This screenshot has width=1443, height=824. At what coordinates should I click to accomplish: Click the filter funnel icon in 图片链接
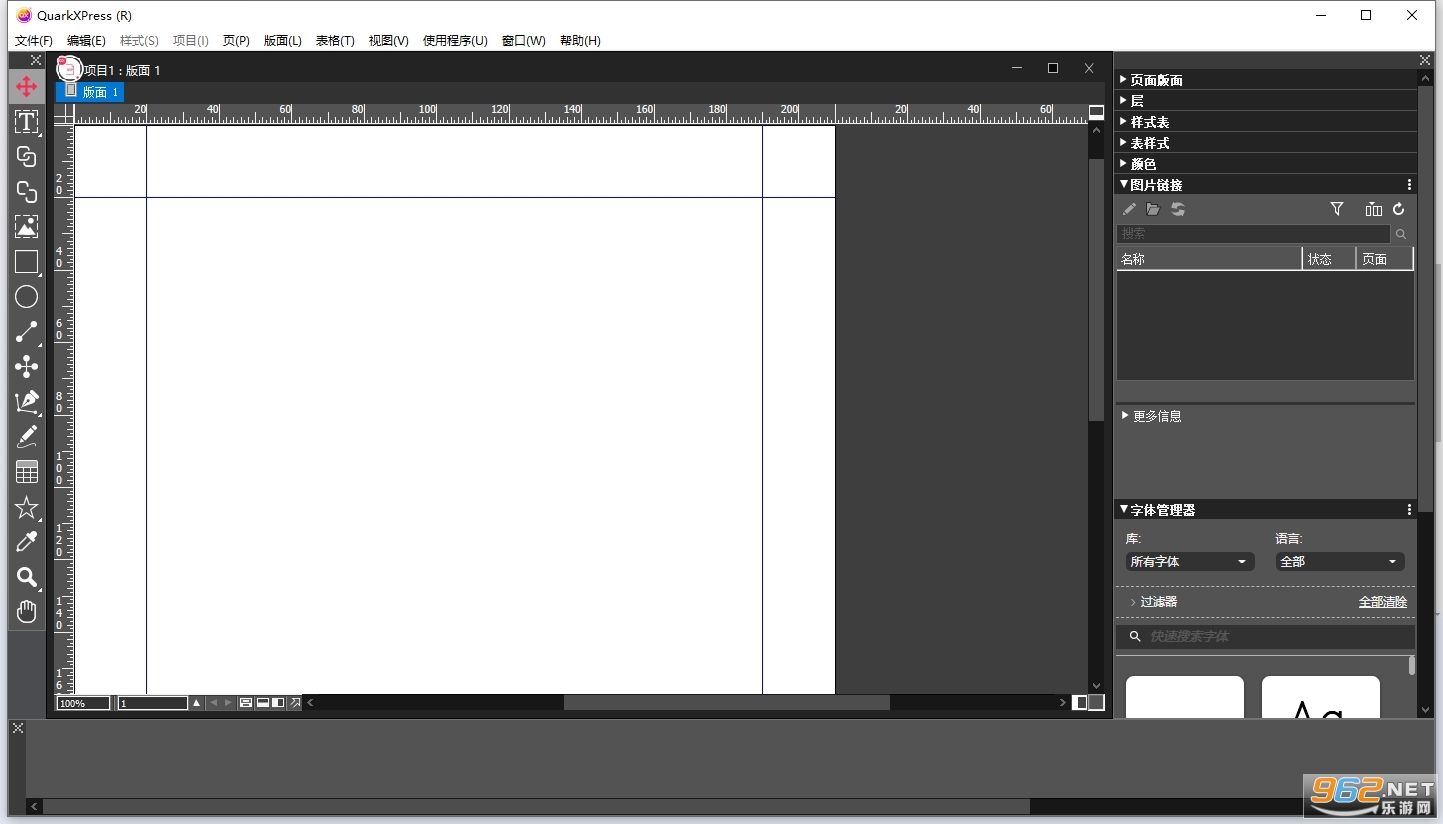[x=1337, y=209]
